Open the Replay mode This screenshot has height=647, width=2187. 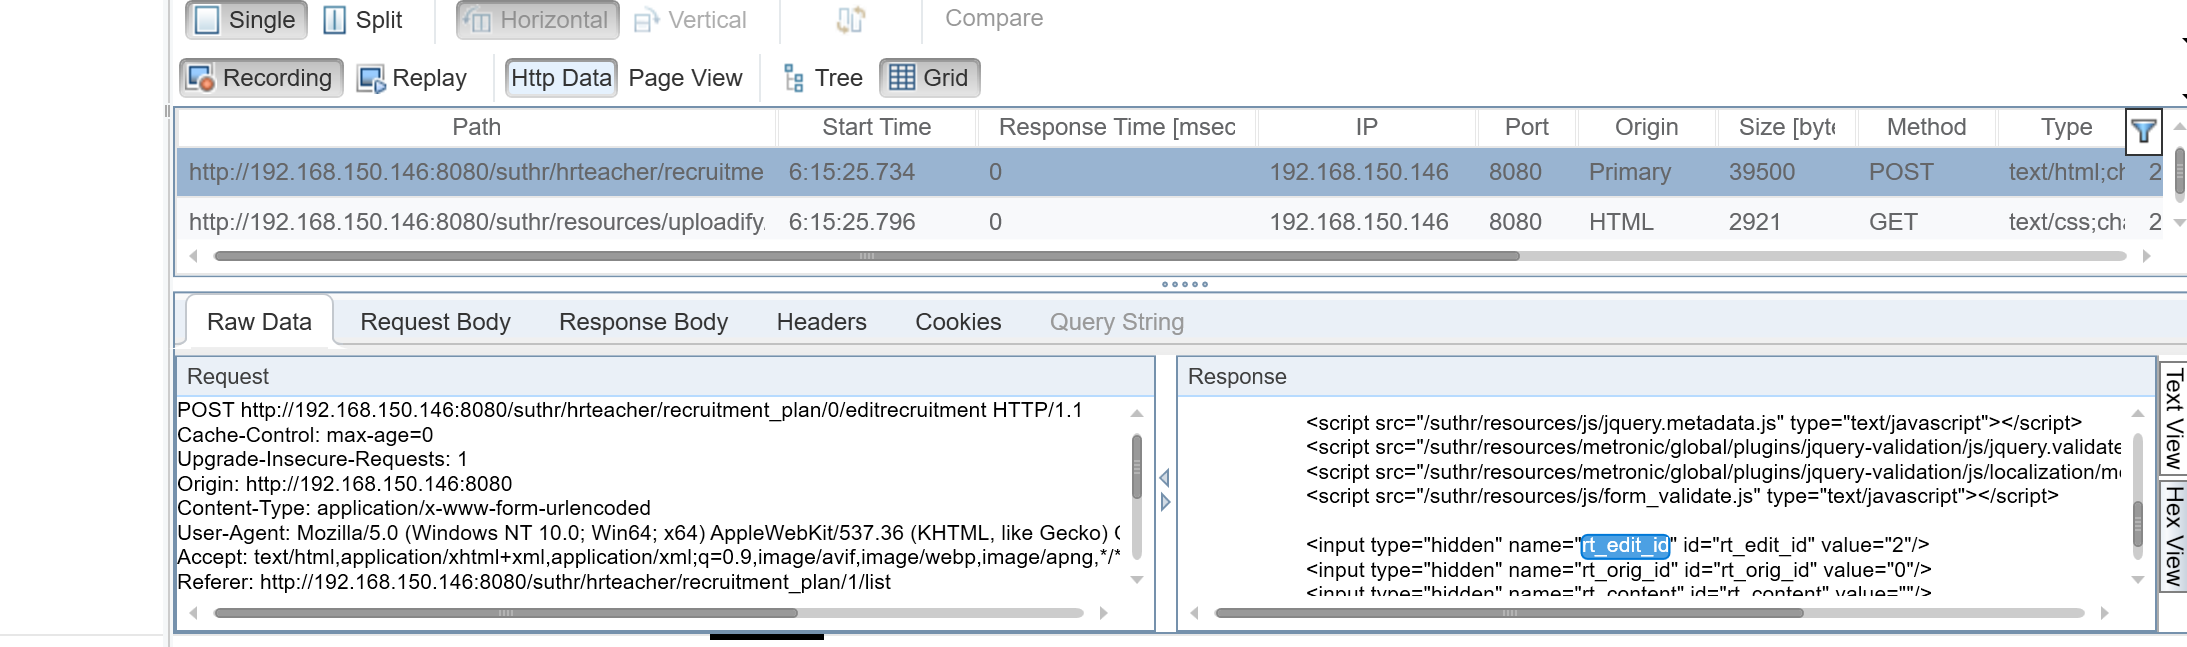click(412, 78)
